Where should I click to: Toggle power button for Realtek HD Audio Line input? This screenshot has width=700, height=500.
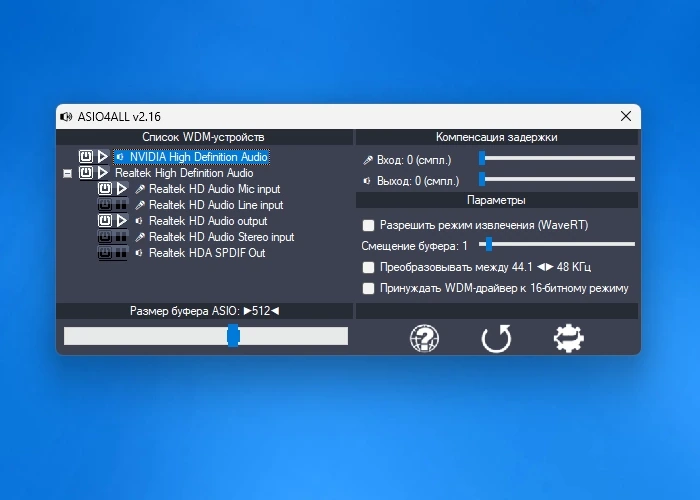click(x=105, y=204)
